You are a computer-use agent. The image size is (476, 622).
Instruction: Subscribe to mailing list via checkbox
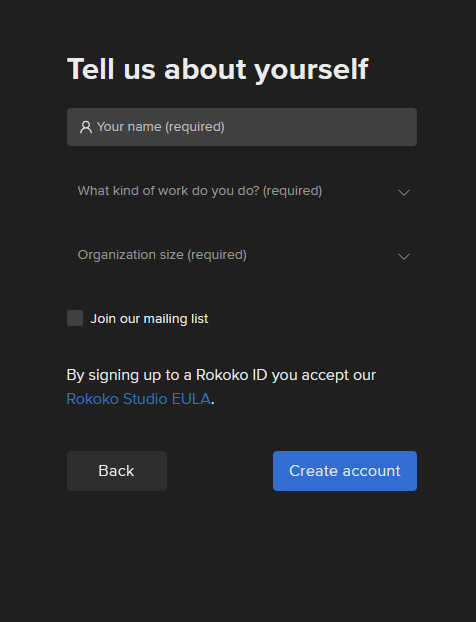(75, 318)
